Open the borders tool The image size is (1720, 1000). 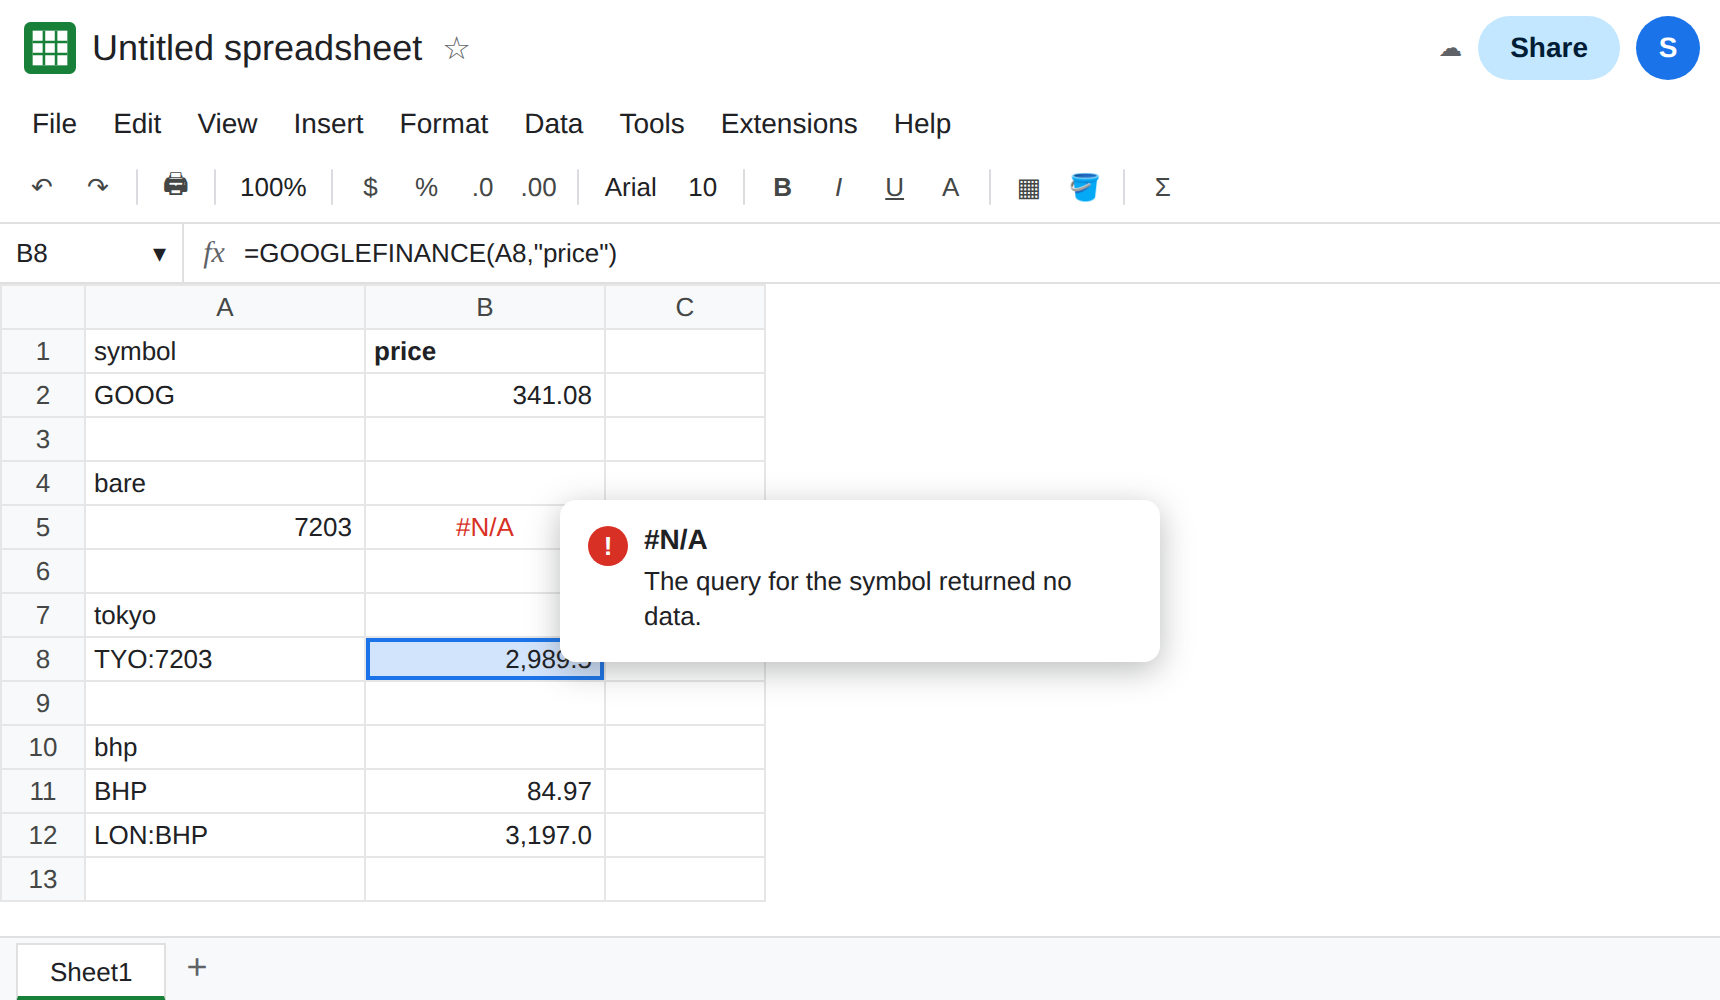click(x=1028, y=188)
